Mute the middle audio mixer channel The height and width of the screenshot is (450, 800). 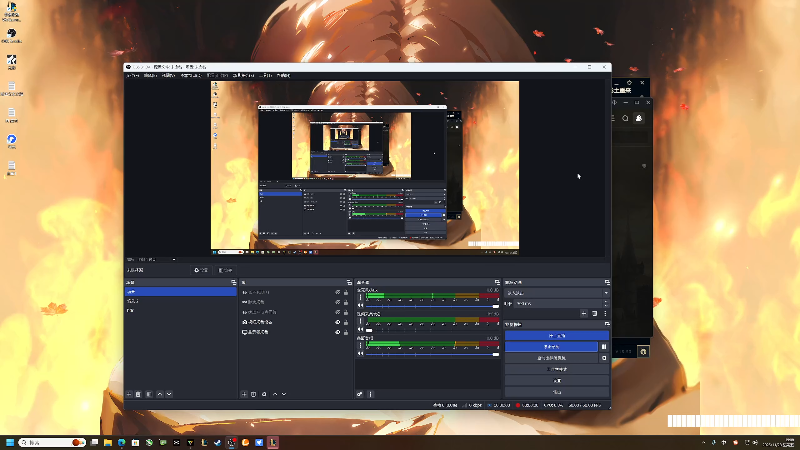click(x=361, y=330)
